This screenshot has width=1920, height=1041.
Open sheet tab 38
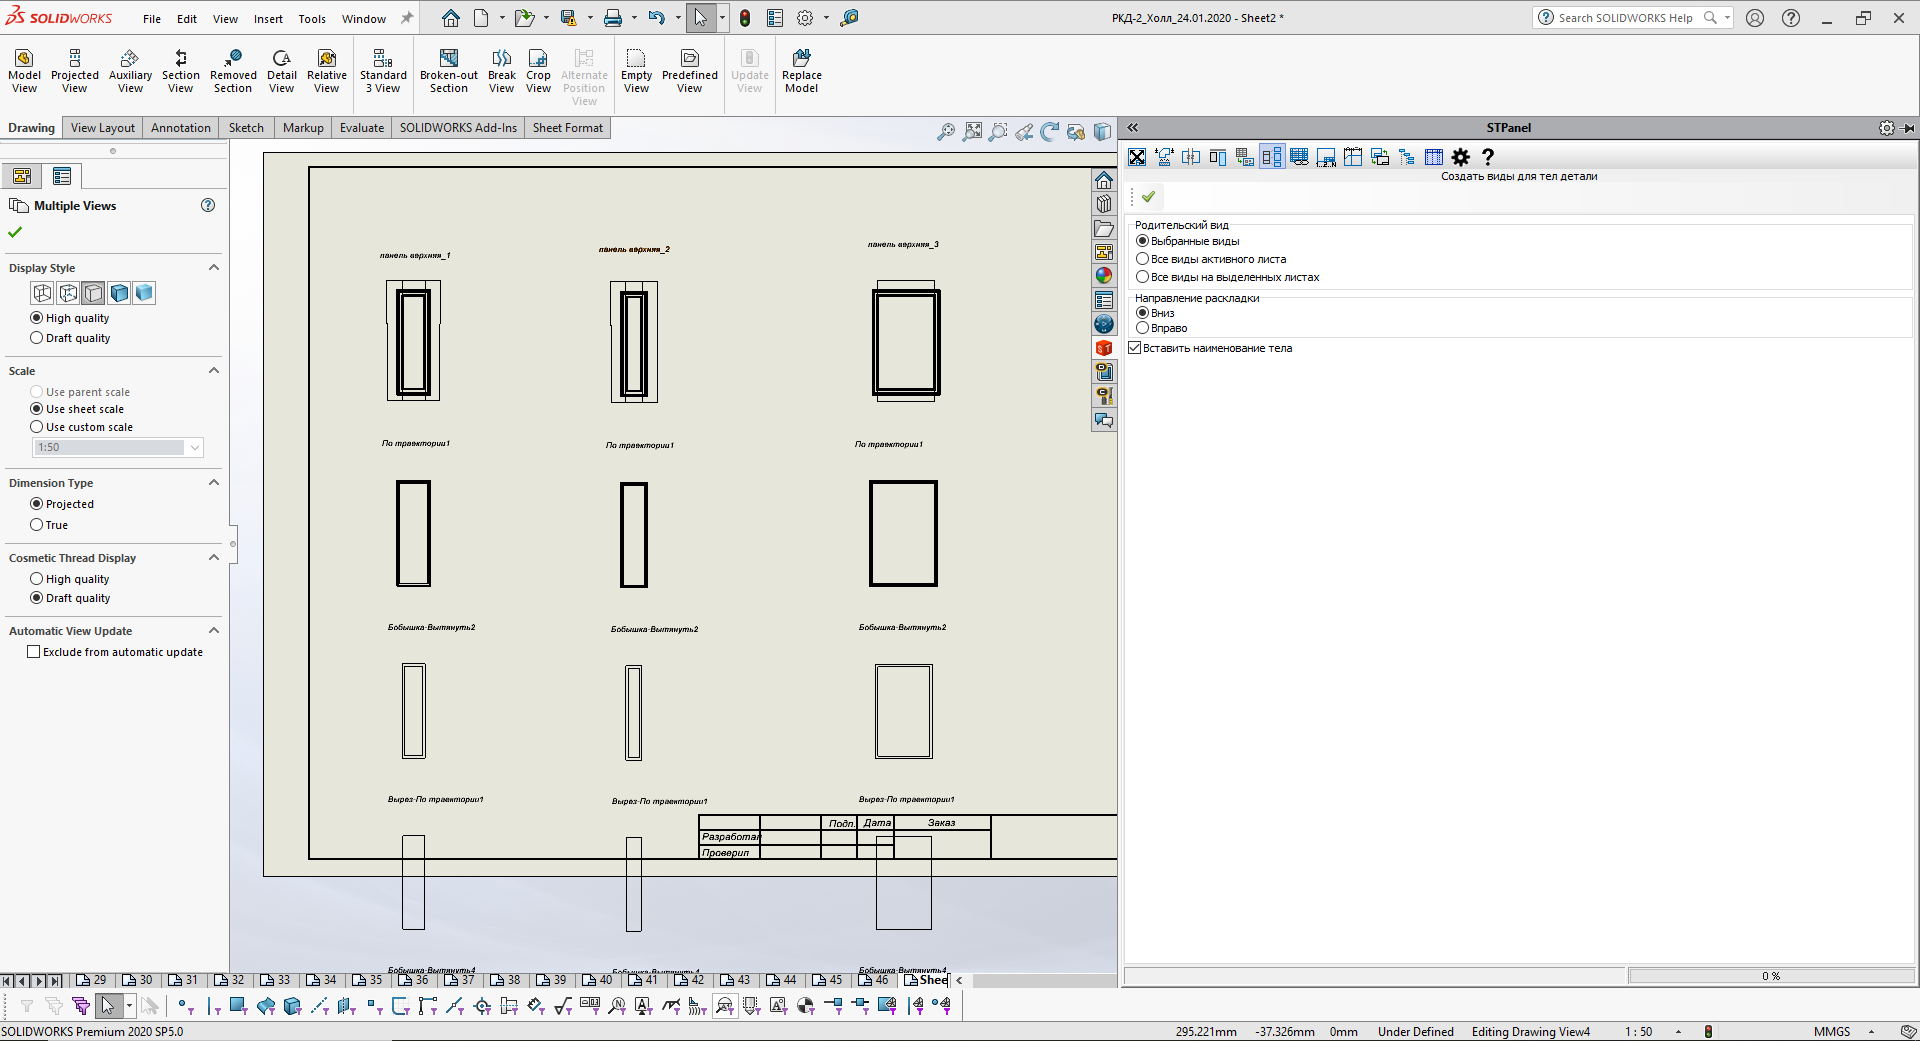tap(506, 980)
